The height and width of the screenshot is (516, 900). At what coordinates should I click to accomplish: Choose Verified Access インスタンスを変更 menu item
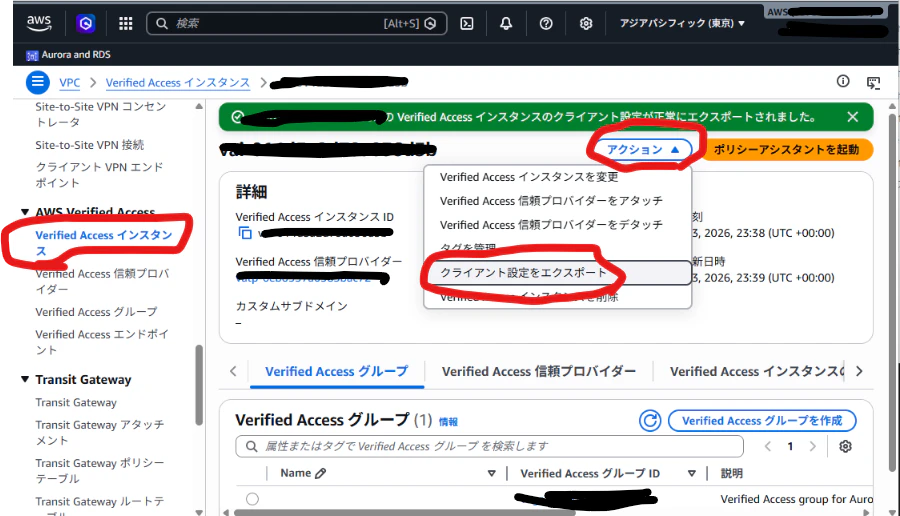557,177
